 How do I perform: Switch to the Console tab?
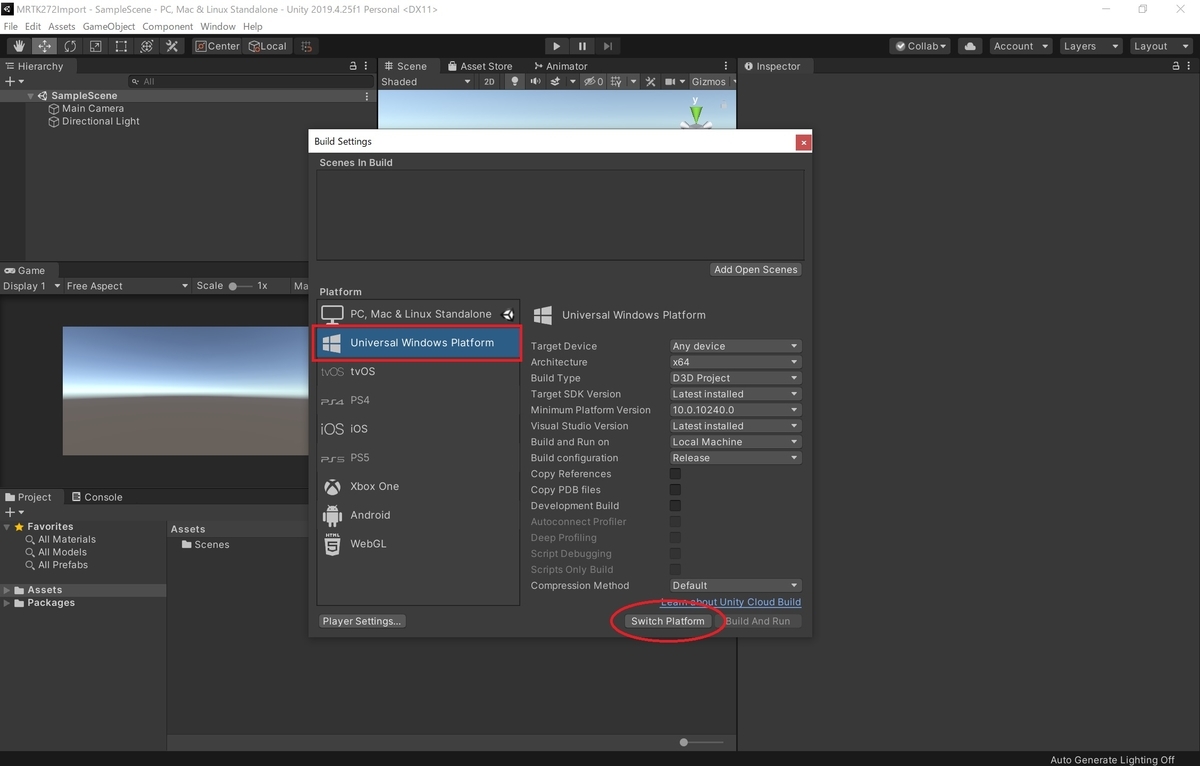pos(96,497)
